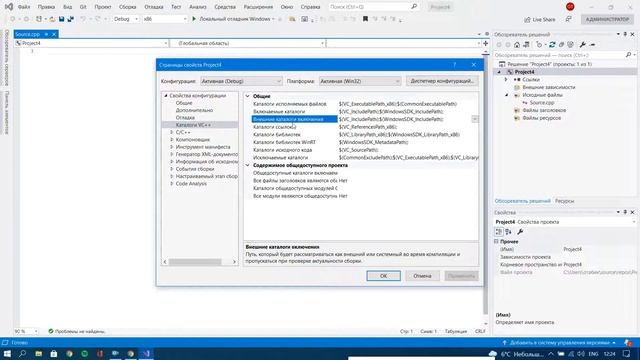This screenshot has width=640, height=360.
Task: Open the Windows Start menu
Action: pyautogui.click(x=7, y=354)
